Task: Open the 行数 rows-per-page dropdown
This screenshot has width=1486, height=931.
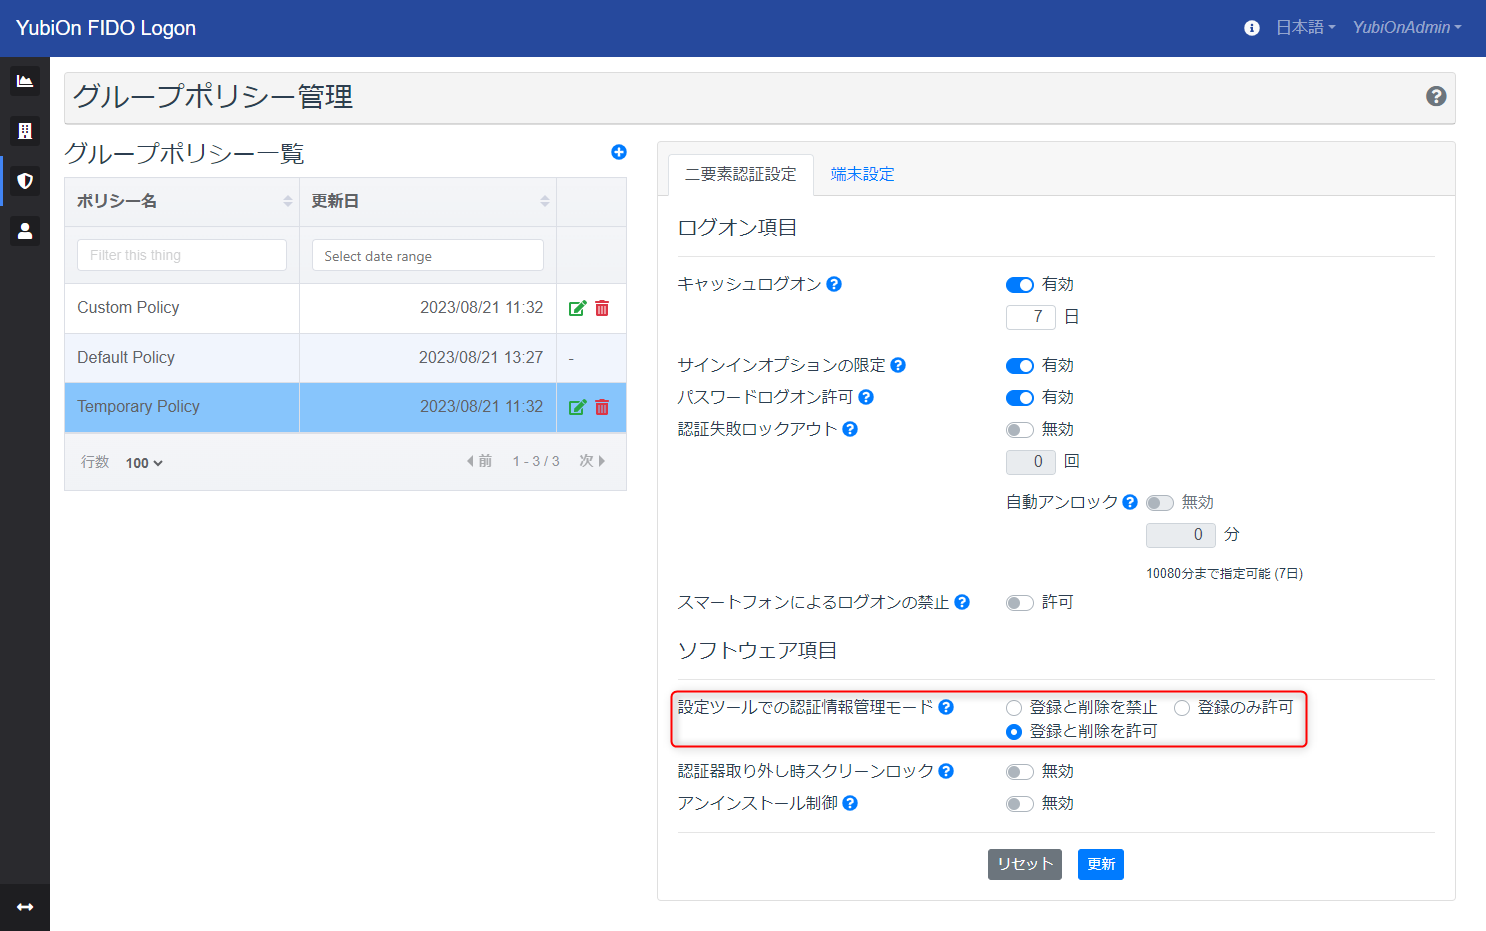Action: 143,462
